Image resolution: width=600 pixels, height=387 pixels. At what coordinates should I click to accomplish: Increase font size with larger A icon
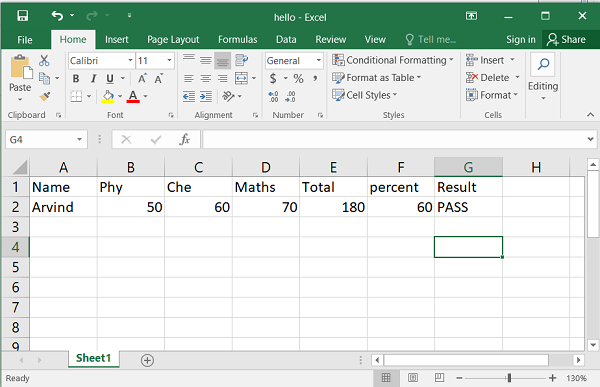(142, 78)
